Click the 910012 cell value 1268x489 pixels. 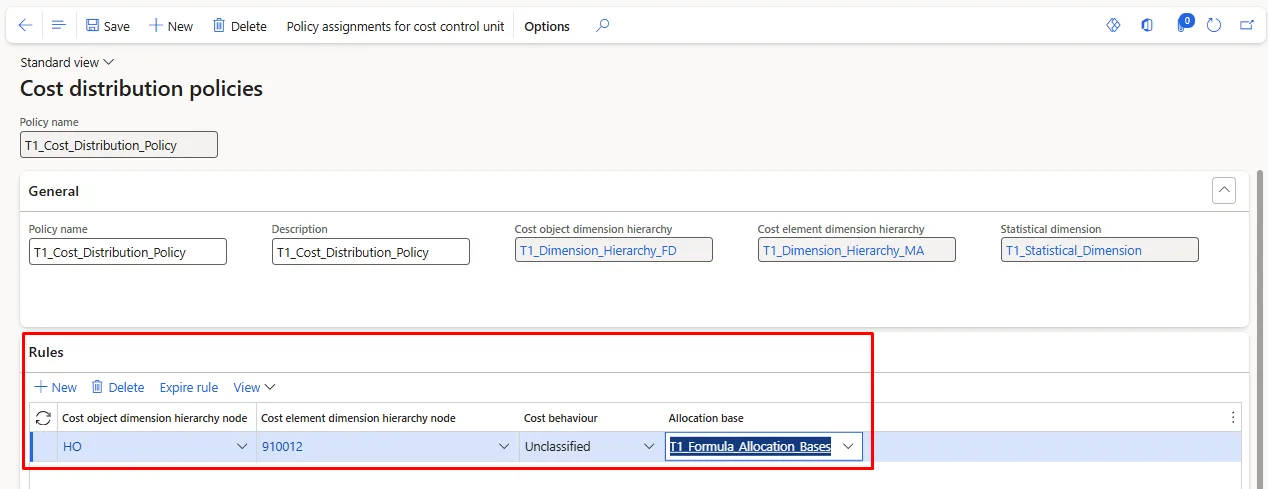coord(282,447)
